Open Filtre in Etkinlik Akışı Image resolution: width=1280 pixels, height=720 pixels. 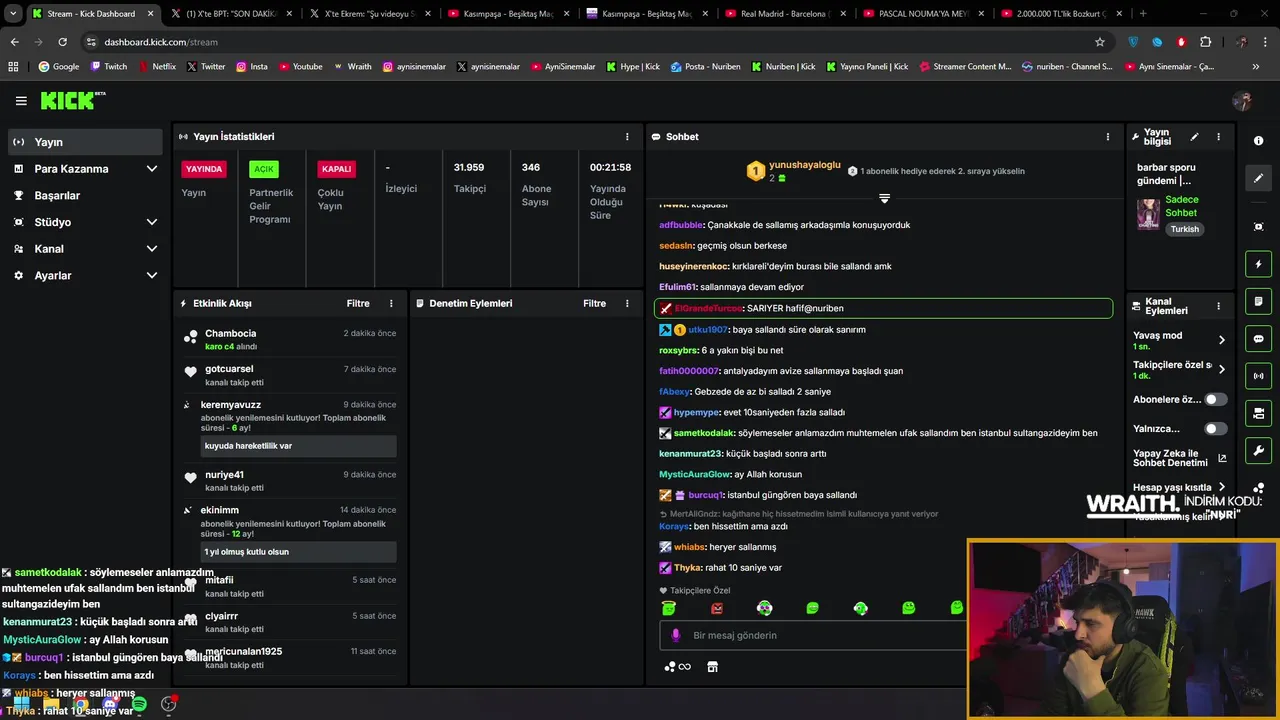point(358,303)
